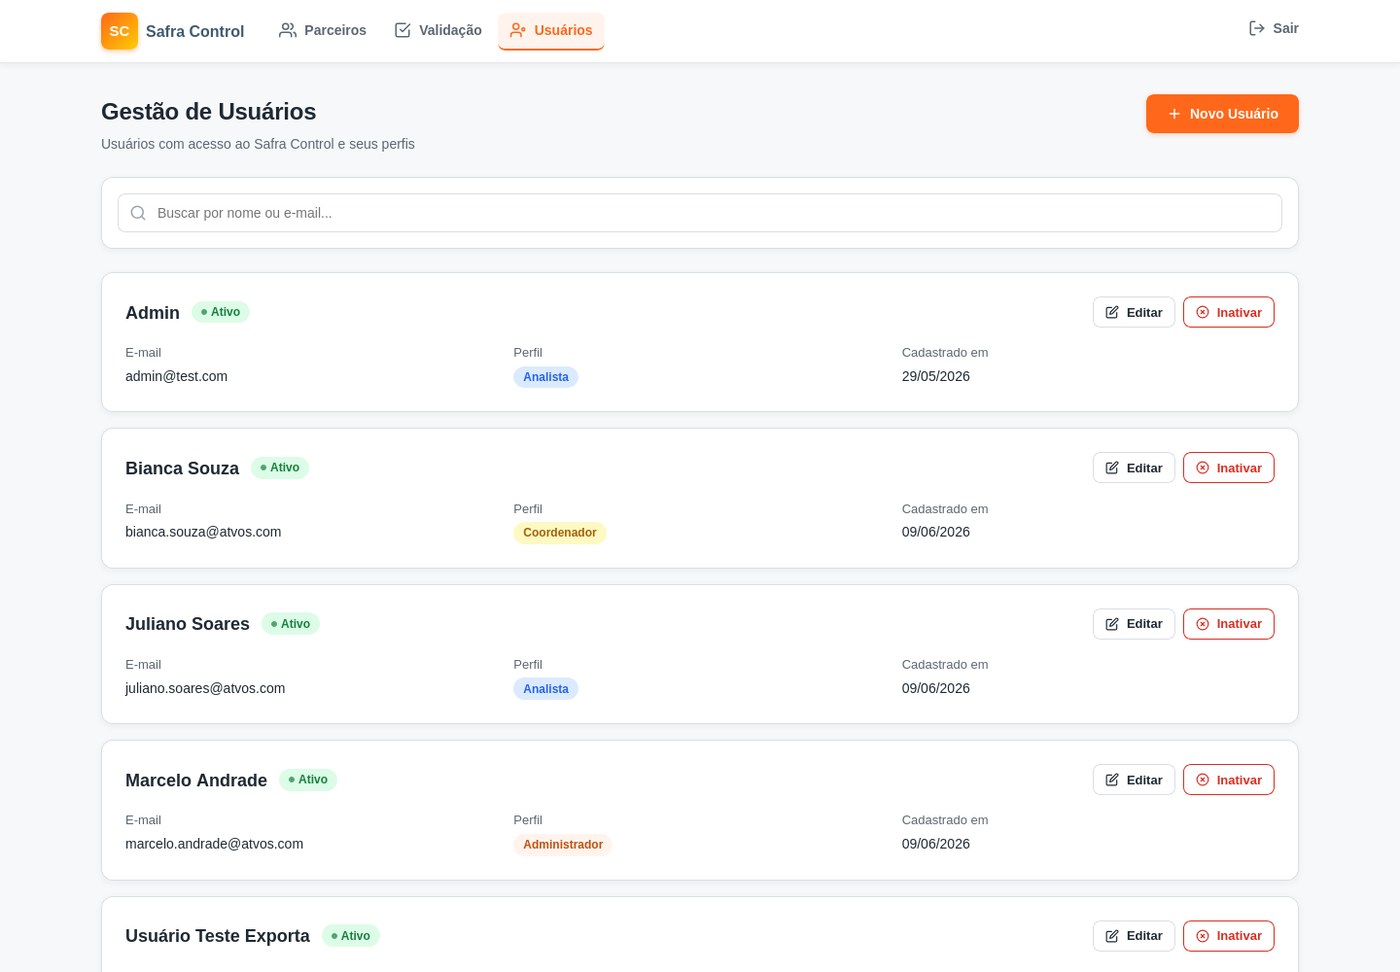Image resolution: width=1400 pixels, height=972 pixels.
Task: Click the email juliano.soares@atvos.com
Action: [x=205, y=688]
